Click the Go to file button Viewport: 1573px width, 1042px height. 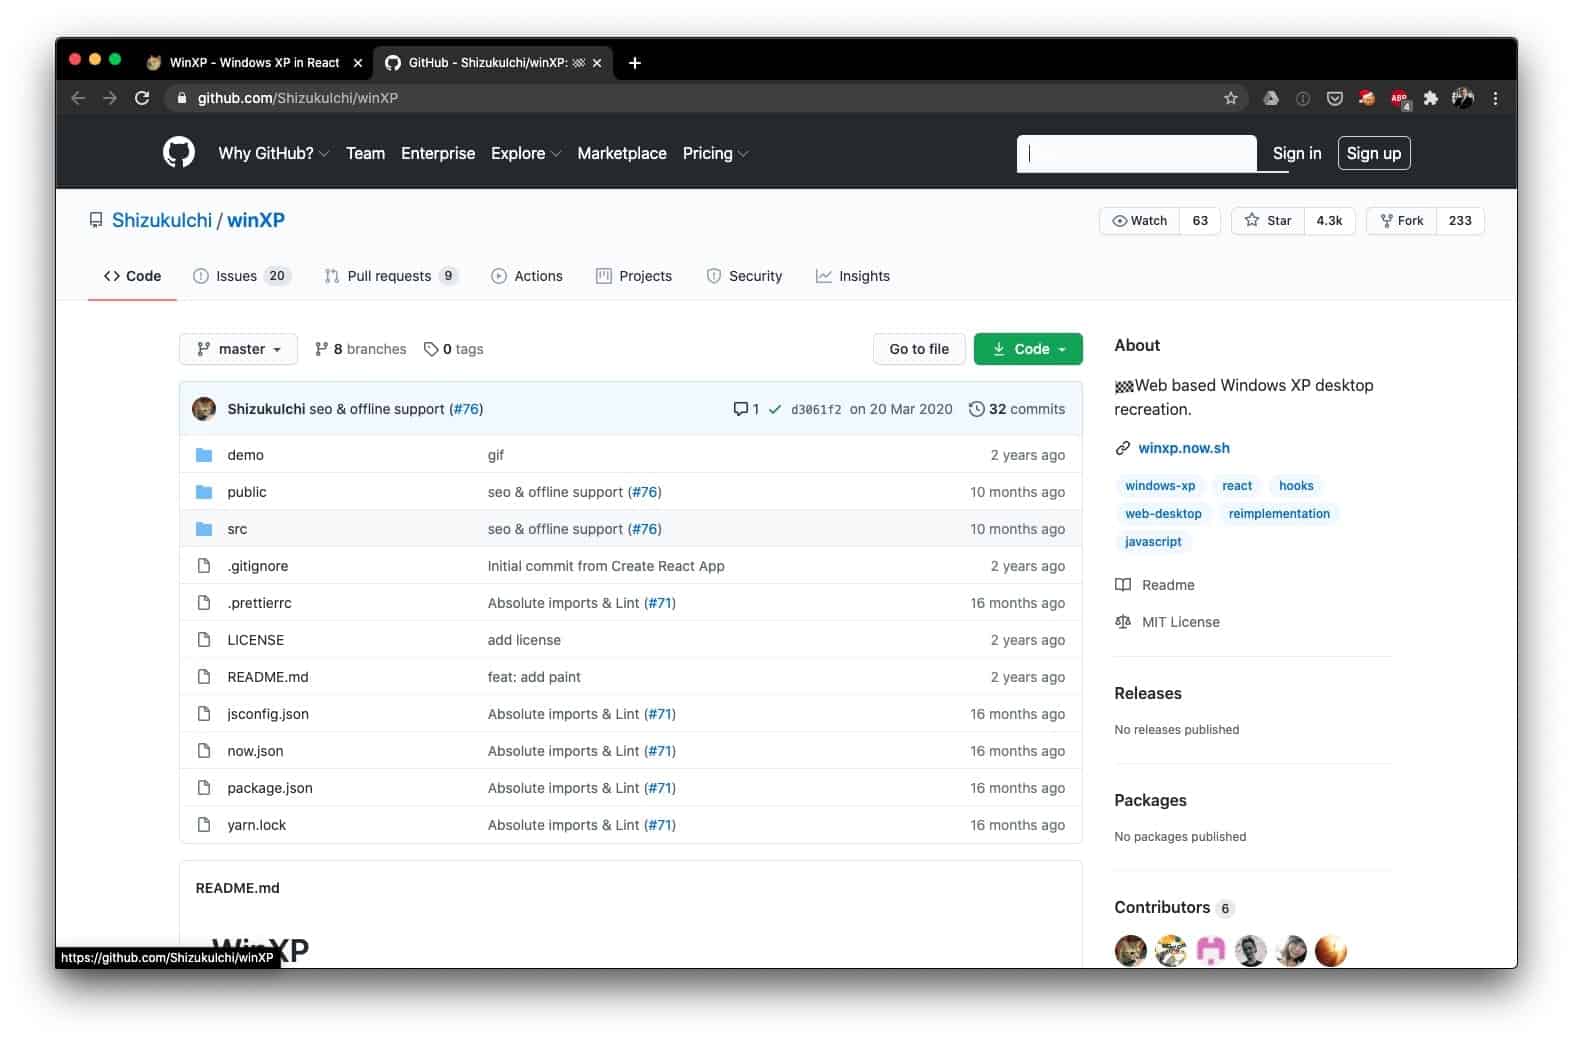919,349
